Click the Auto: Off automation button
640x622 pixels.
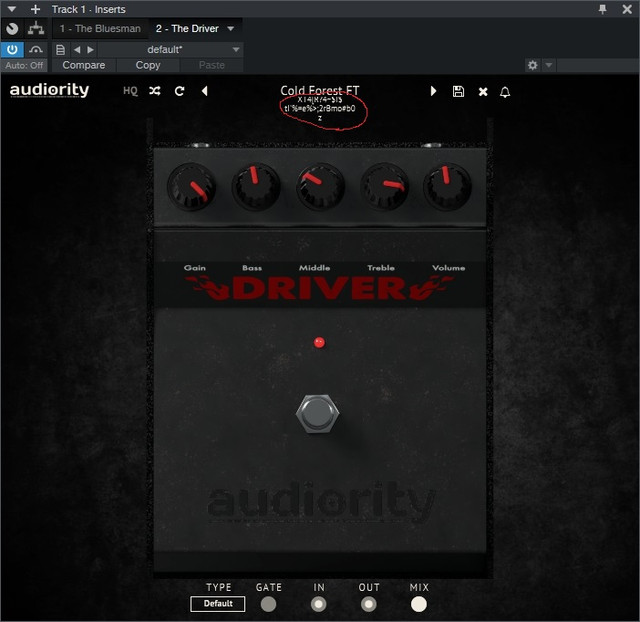pos(24,65)
